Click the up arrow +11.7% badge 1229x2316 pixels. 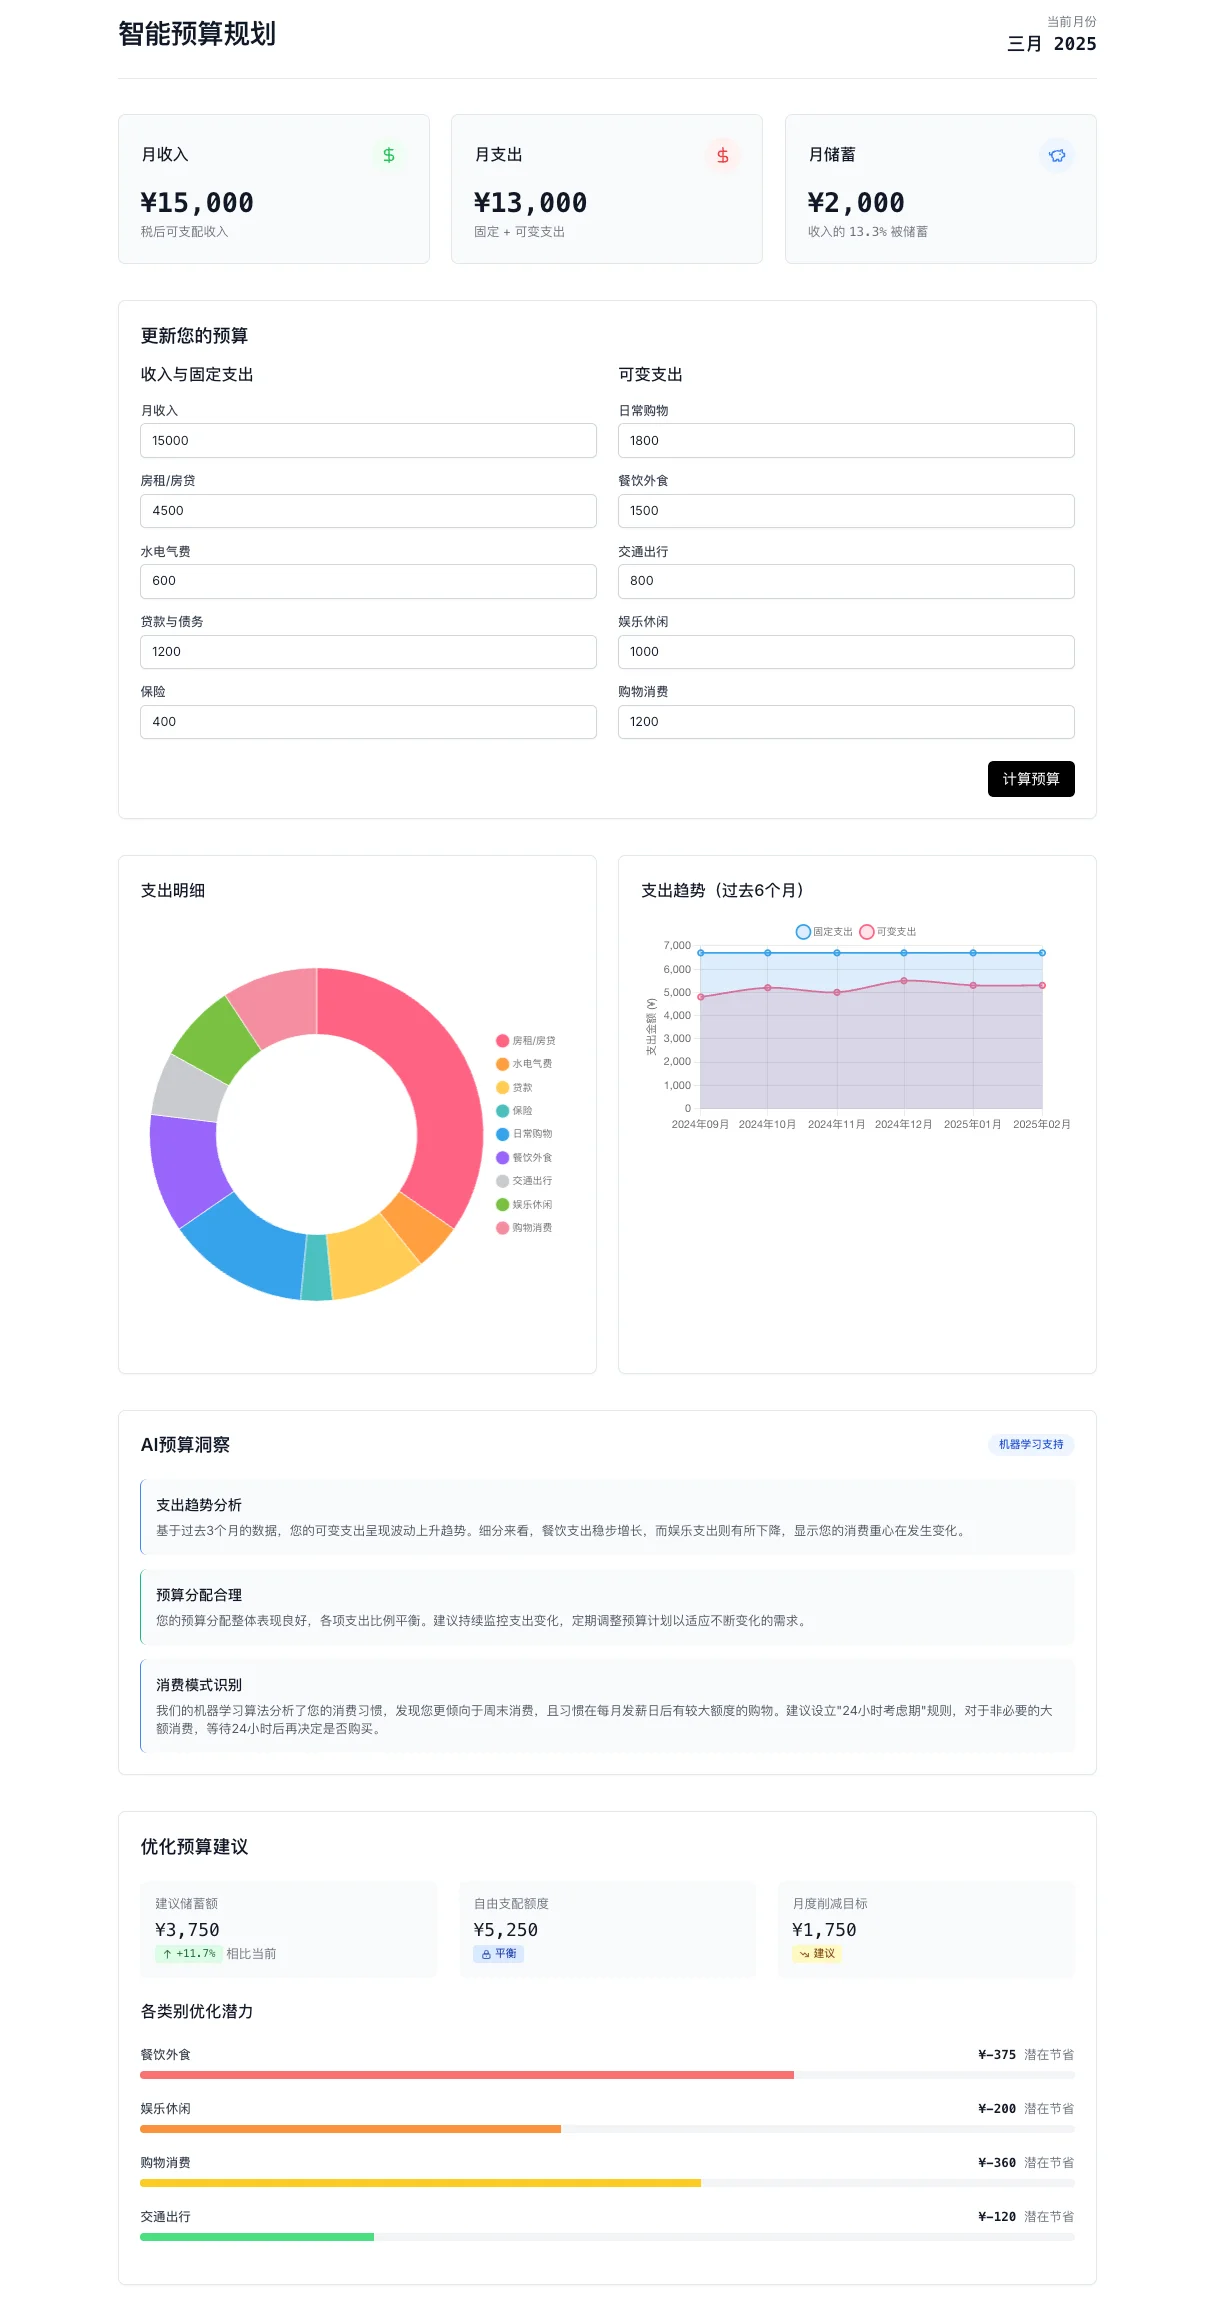pyautogui.click(x=188, y=1953)
